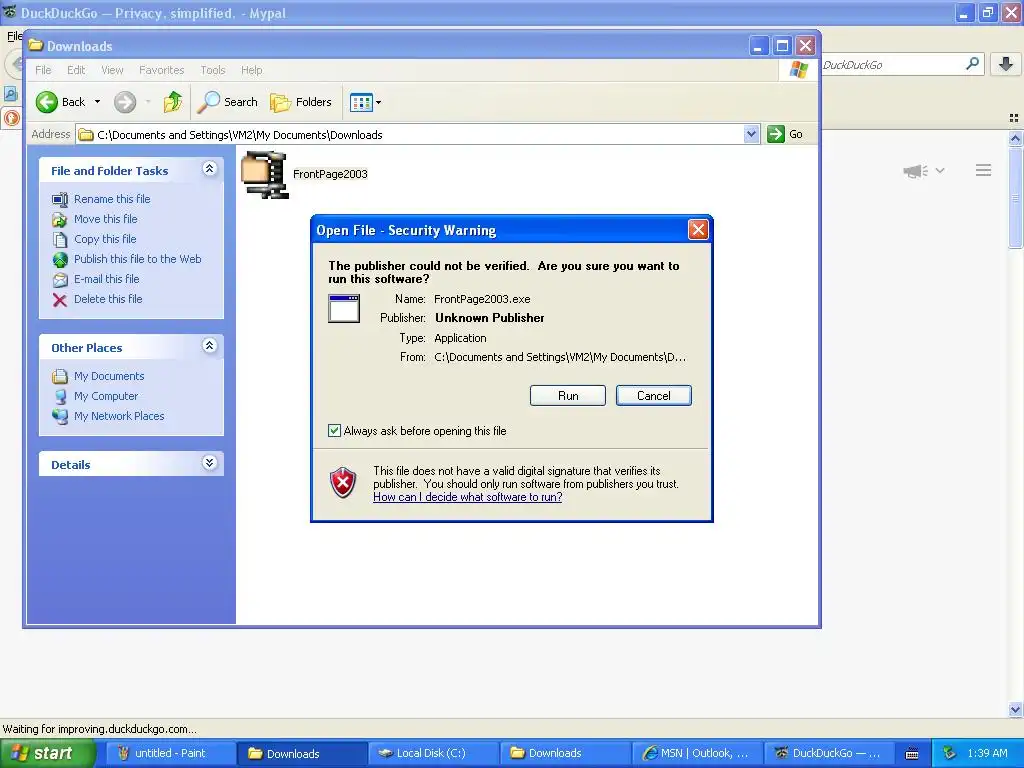Click the FrontPage2003 file name label
Screen dimensions: 1024x768
330,174
